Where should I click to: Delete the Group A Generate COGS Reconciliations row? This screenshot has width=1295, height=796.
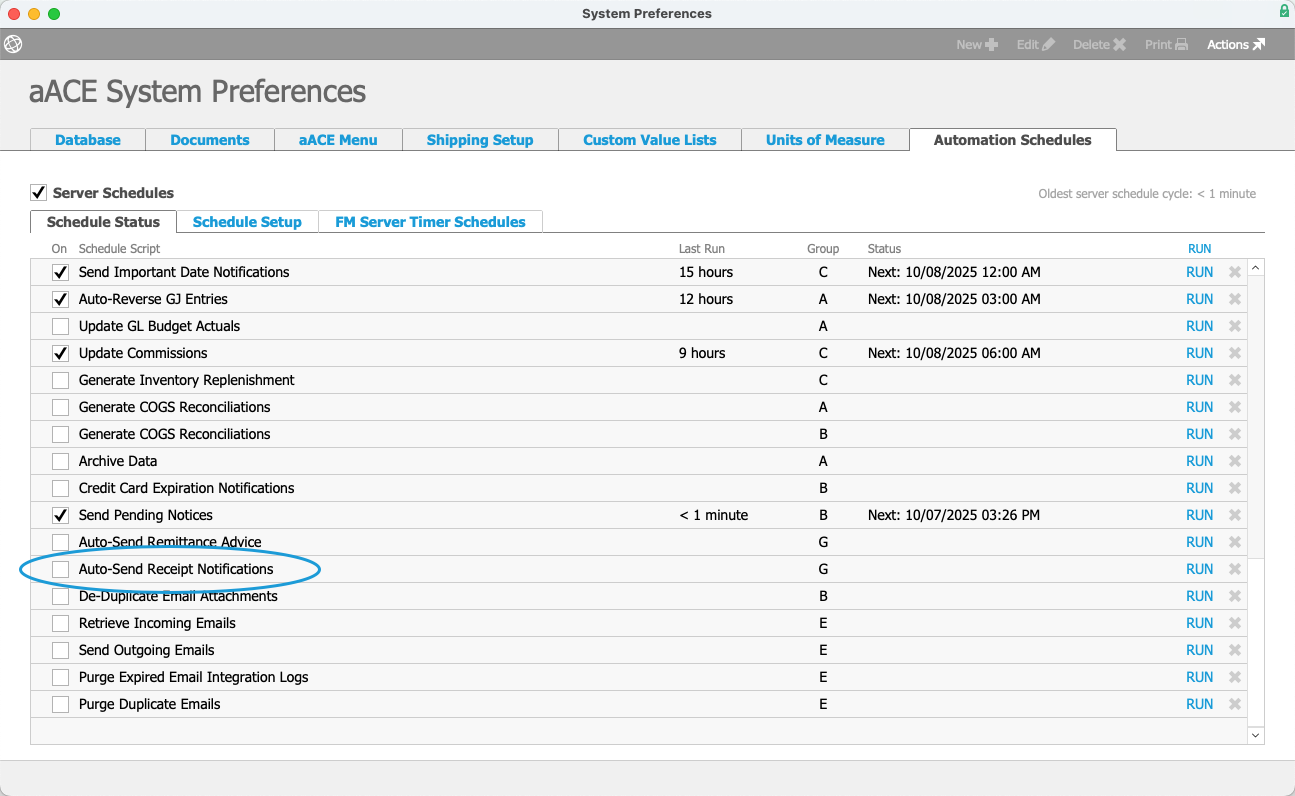(1235, 407)
